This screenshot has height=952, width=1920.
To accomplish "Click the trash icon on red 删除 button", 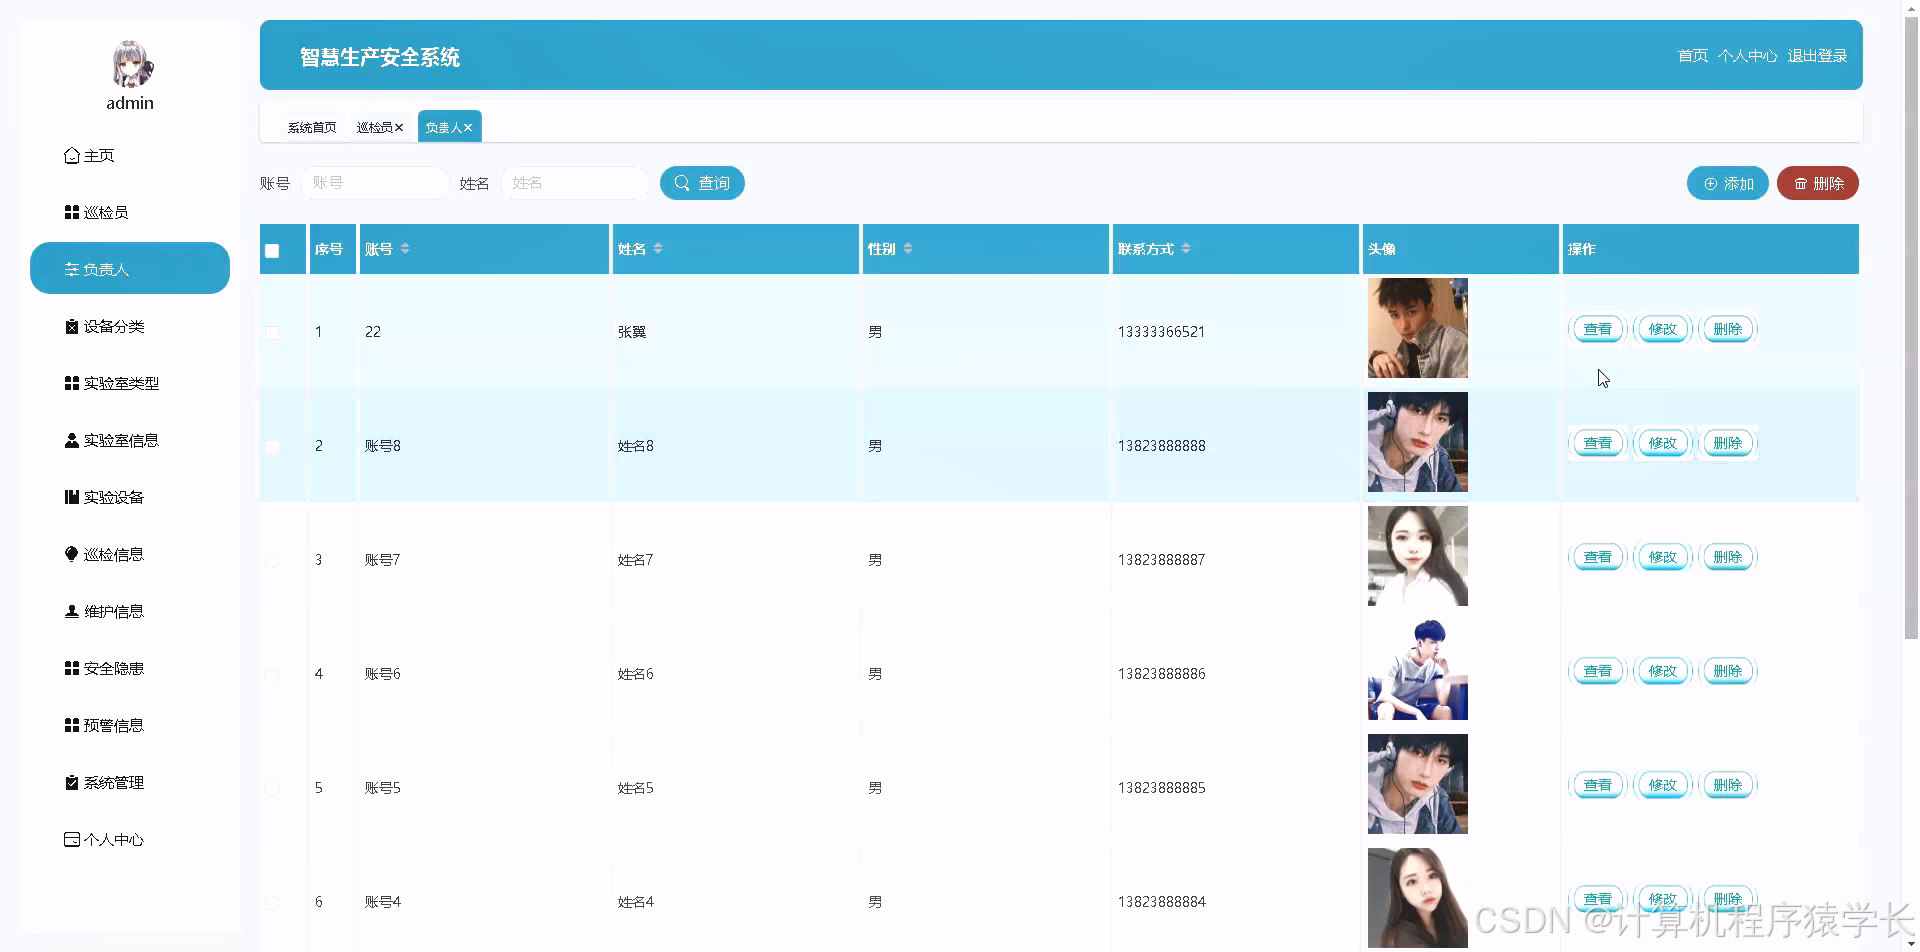I will point(1800,184).
